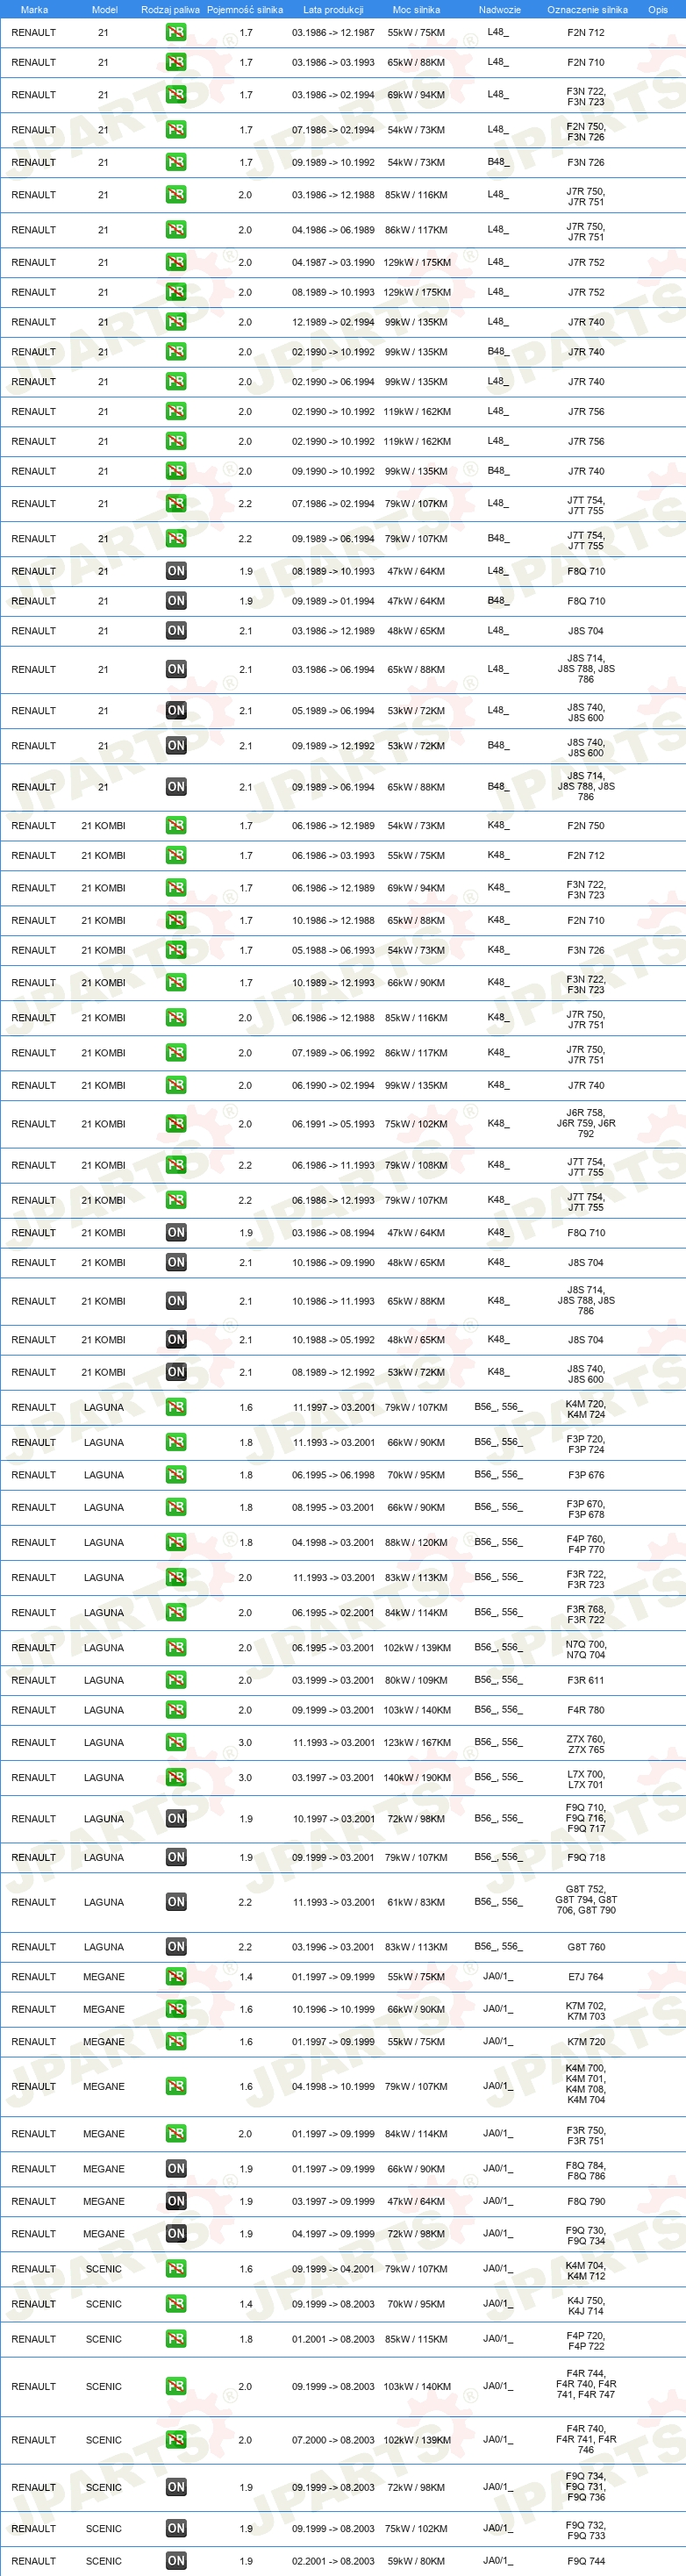
Task: Click PB icon in Laguna F3P 676 row
Action: pyautogui.click(x=176, y=1475)
